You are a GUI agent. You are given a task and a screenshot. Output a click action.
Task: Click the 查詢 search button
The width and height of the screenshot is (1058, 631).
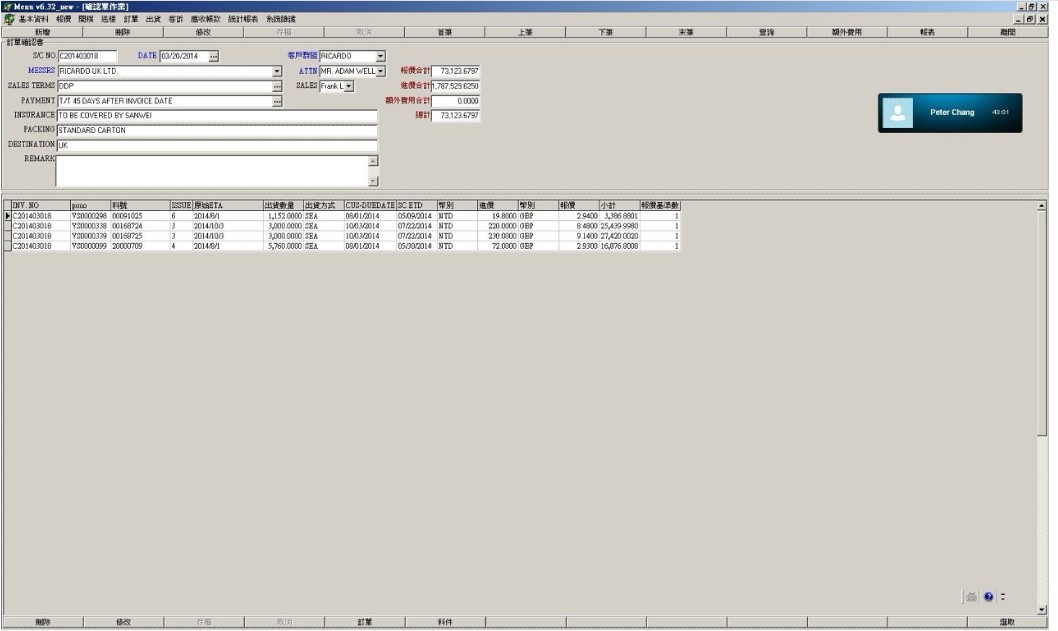(767, 32)
